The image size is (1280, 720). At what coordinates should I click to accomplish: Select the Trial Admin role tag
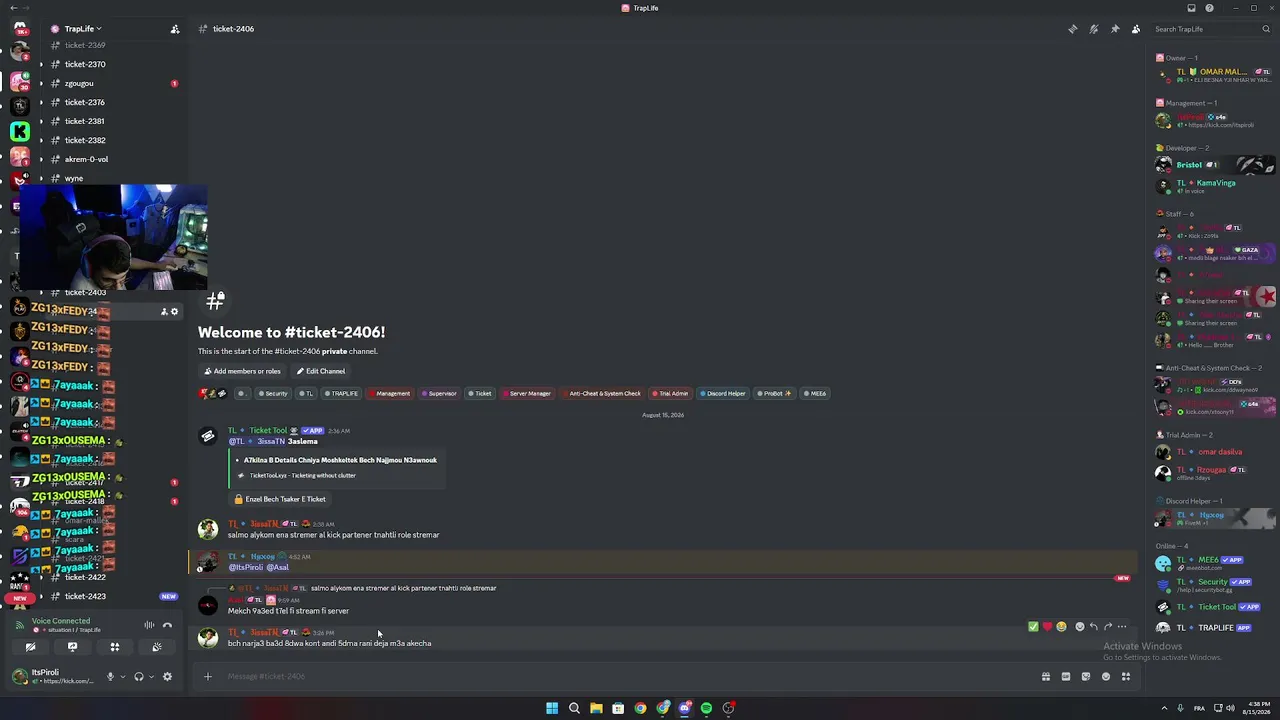click(x=670, y=393)
